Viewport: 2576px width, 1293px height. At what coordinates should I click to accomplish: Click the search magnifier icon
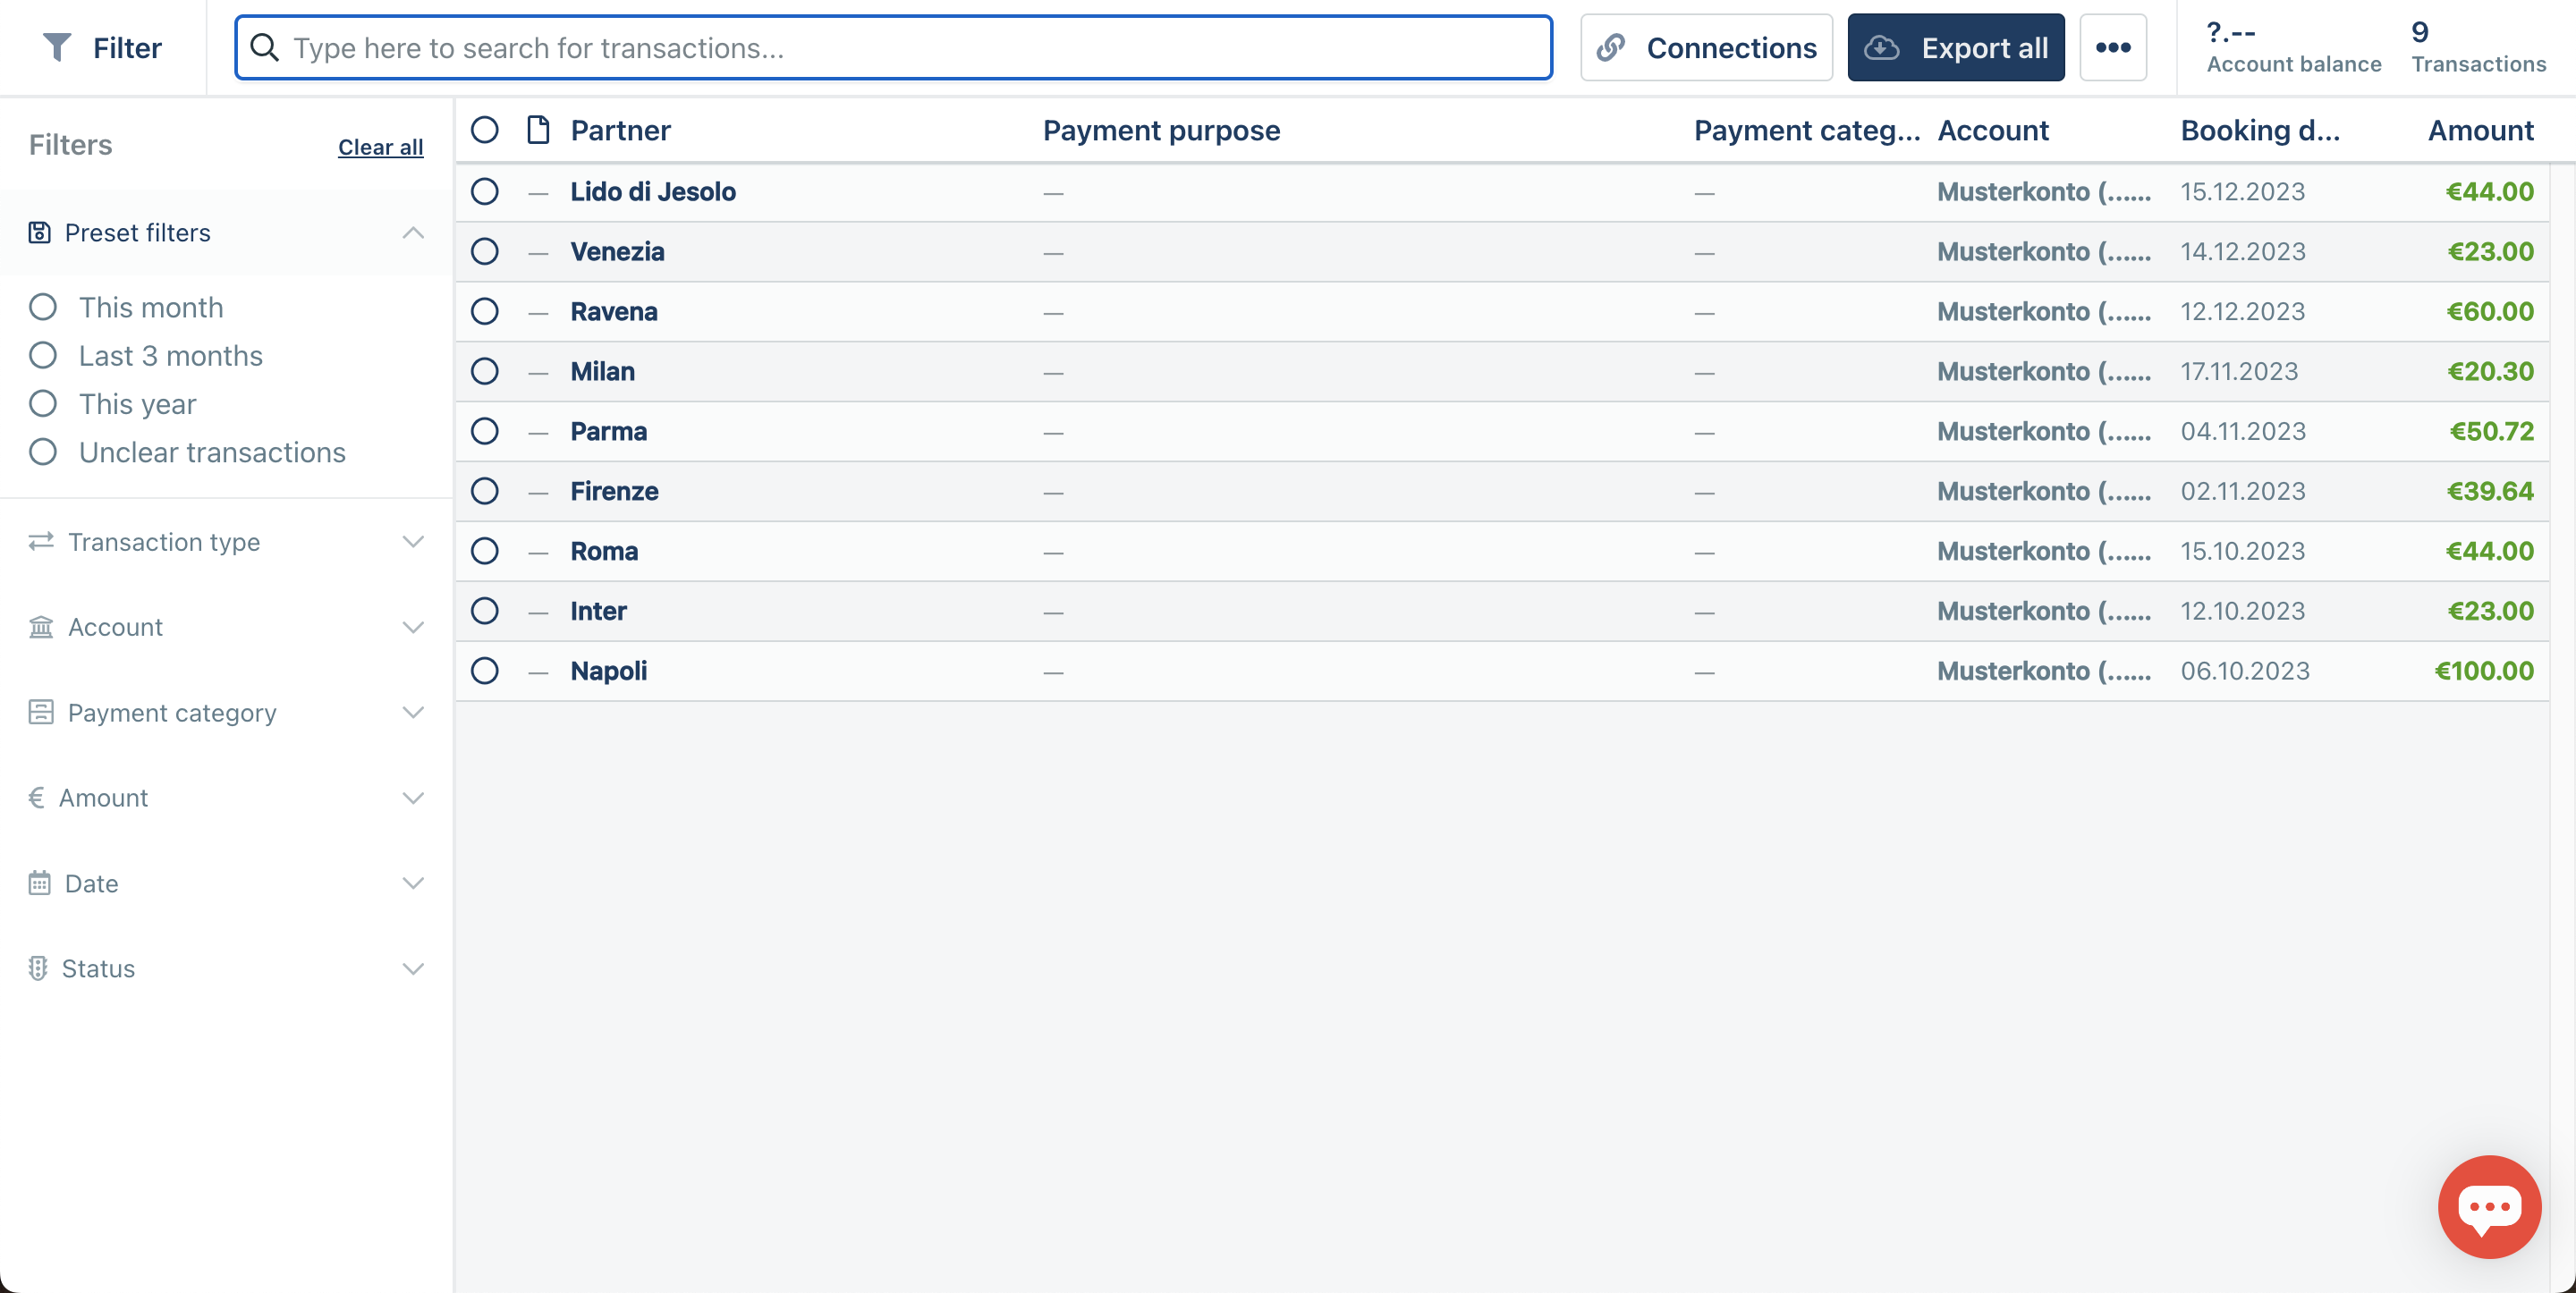tap(264, 47)
